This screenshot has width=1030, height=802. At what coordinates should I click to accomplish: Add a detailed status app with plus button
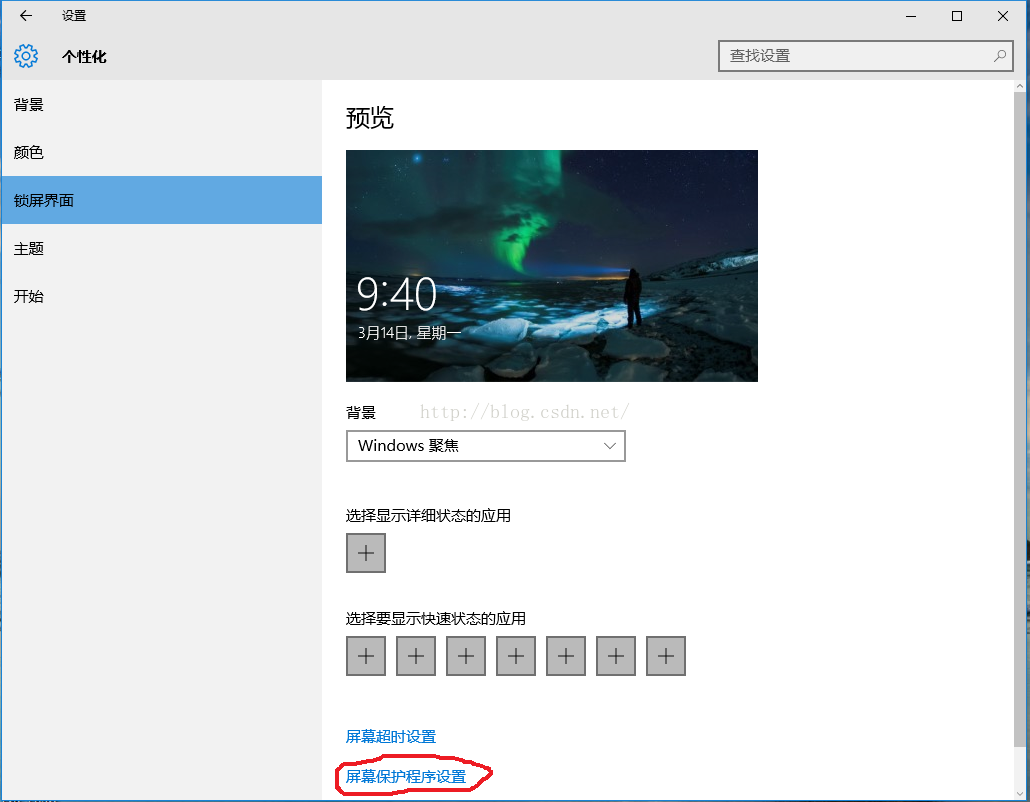(366, 553)
